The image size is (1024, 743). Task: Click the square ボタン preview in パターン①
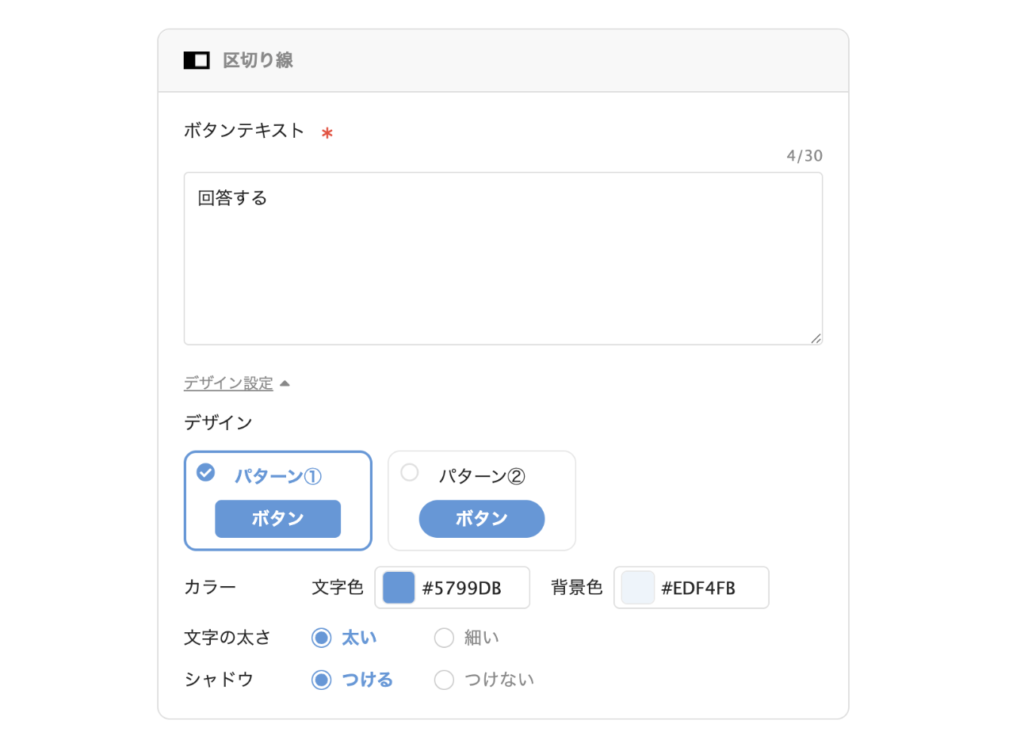pyautogui.click(x=278, y=518)
